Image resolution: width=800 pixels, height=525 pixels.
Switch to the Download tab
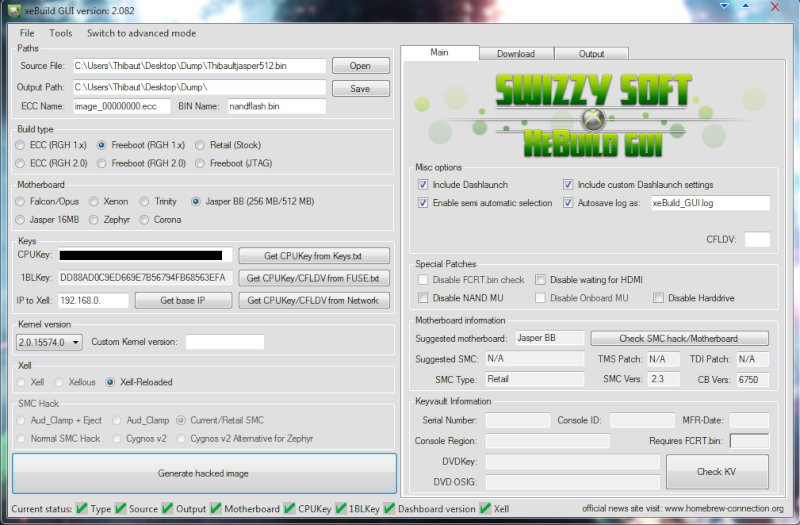[x=516, y=54]
